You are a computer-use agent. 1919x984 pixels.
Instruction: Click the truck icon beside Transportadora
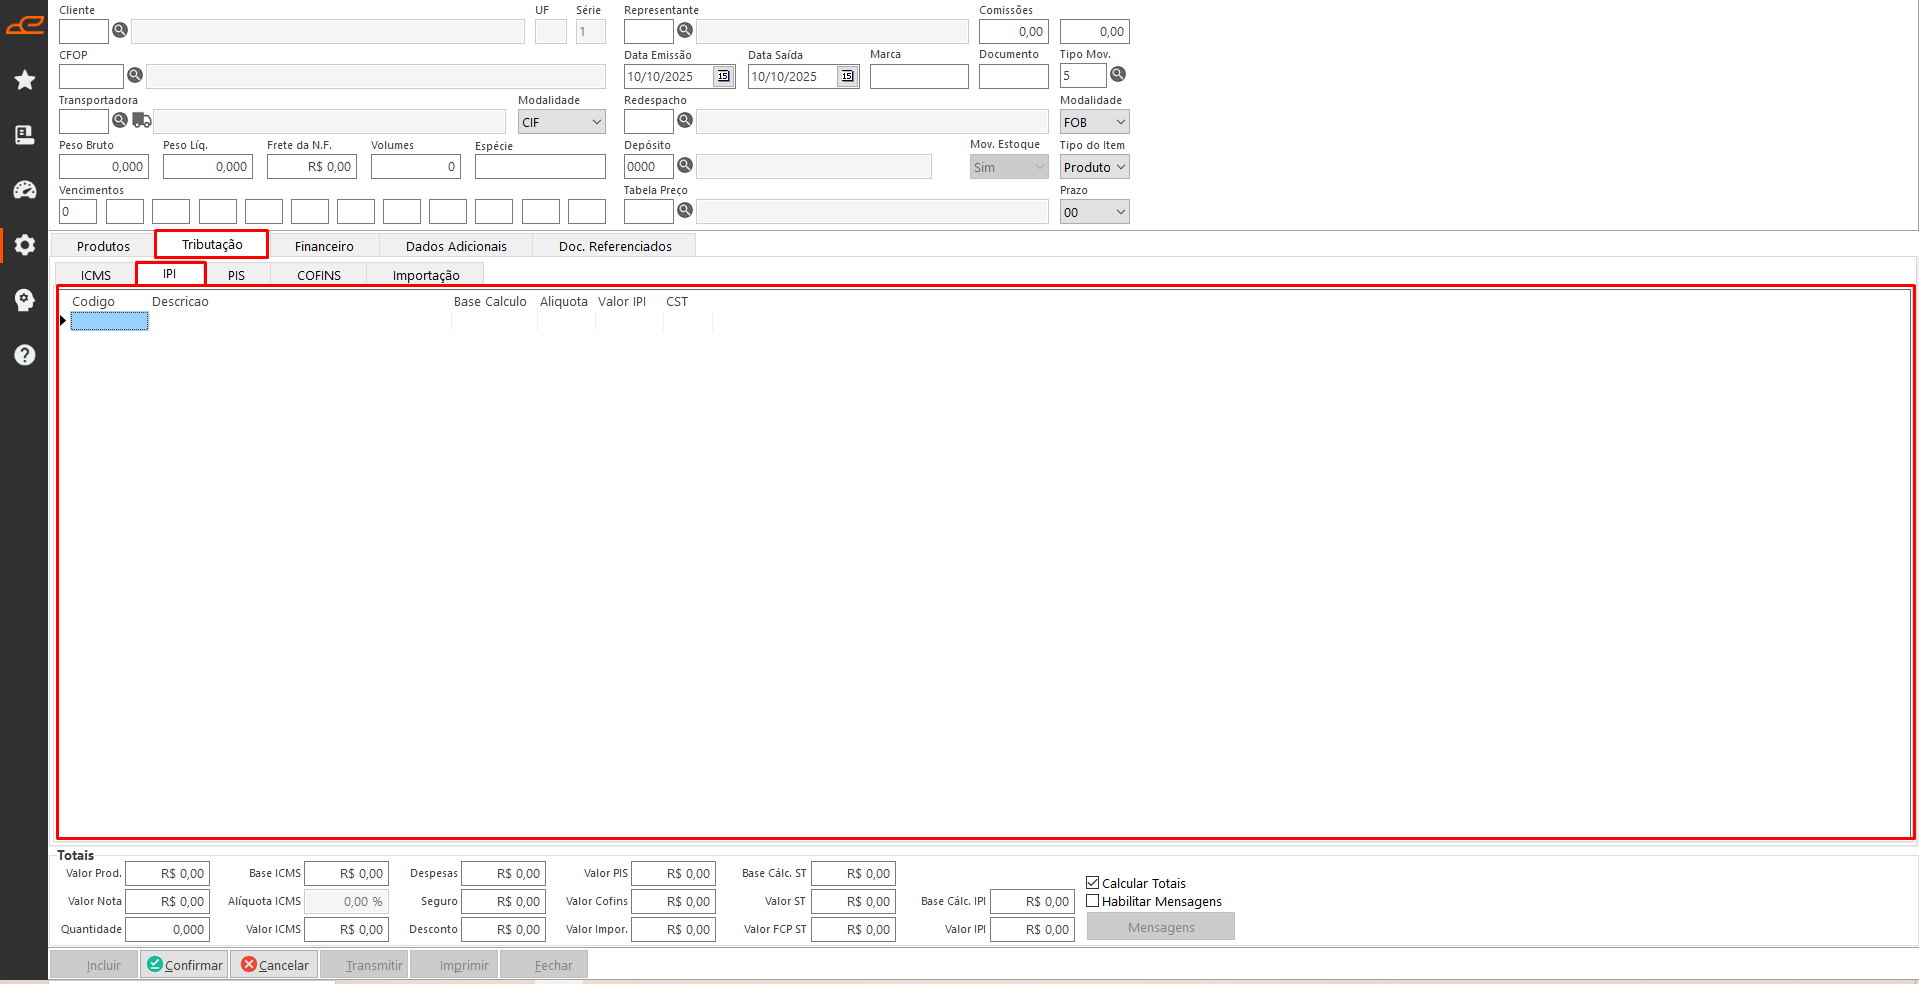tap(142, 121)
